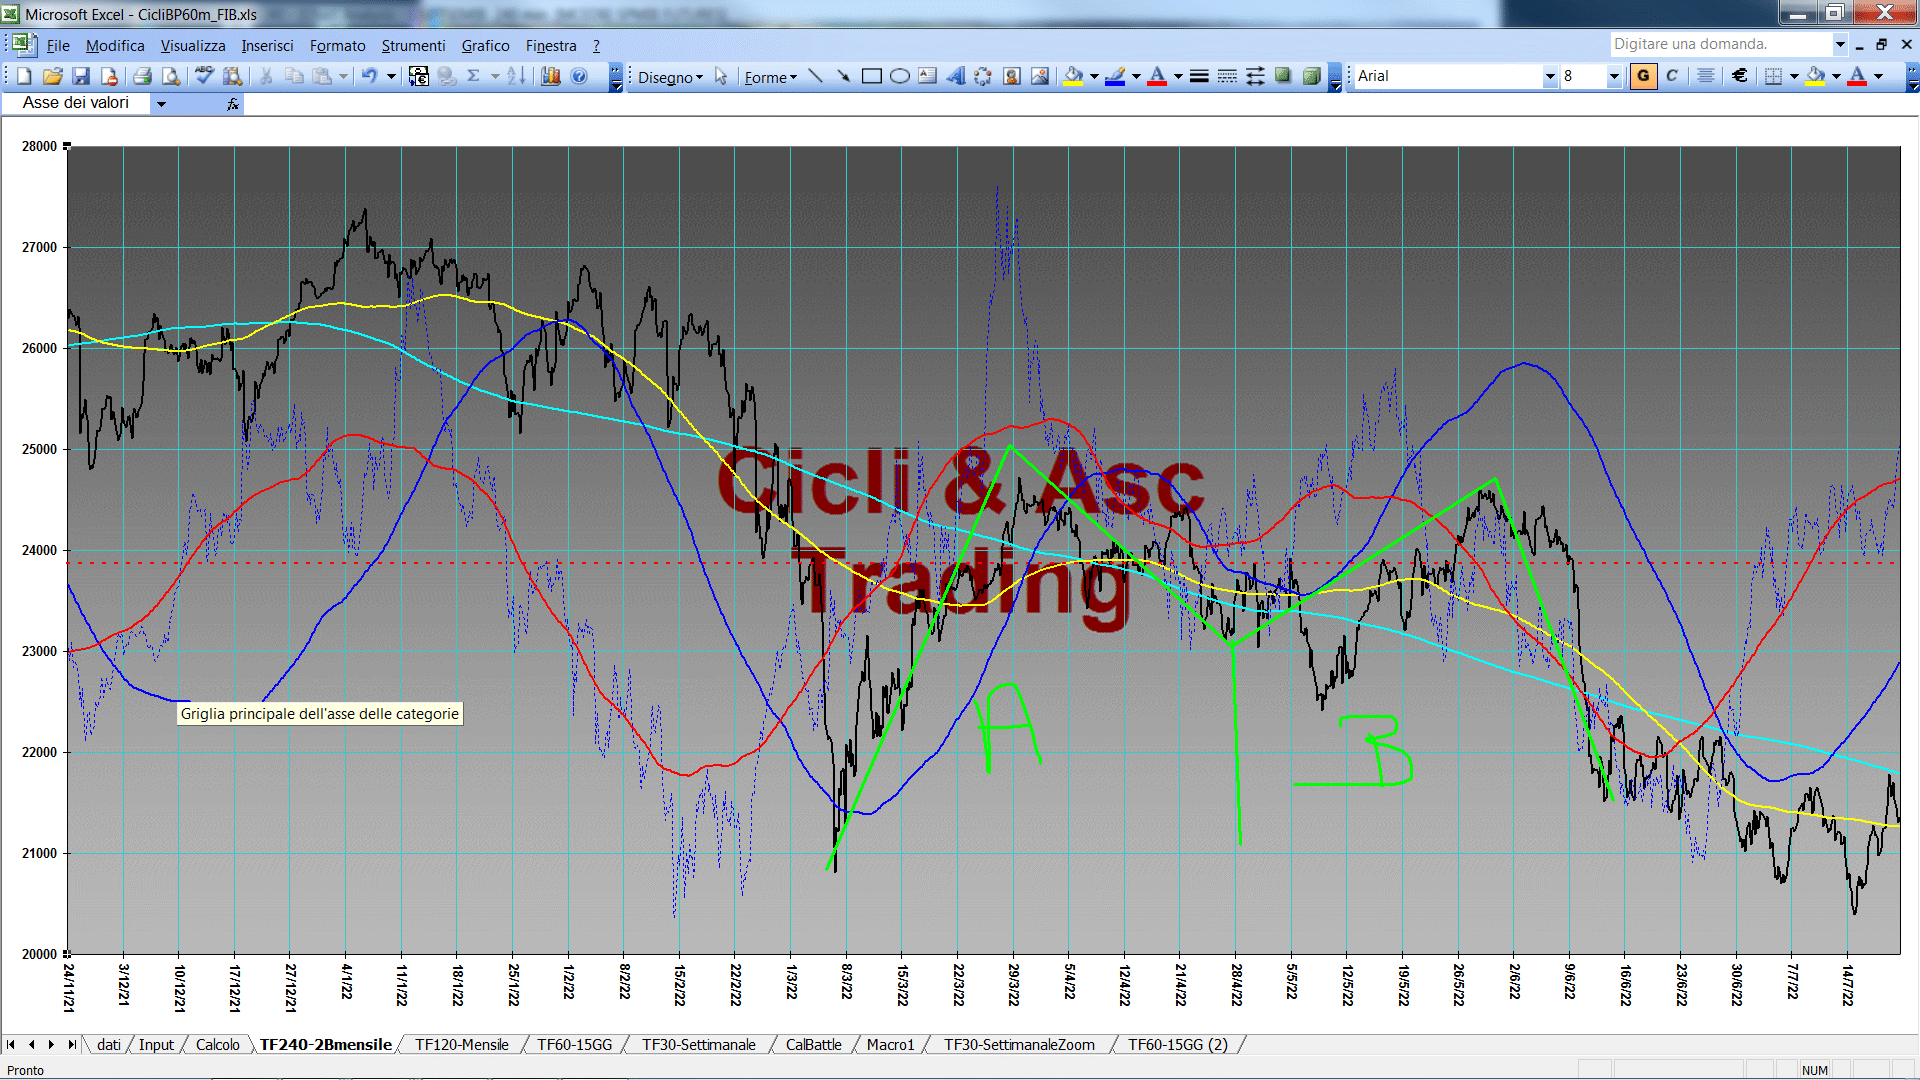Click the 3-D Style icon
This screenshot has height=1080, width=1920.
click(1311, 76)
